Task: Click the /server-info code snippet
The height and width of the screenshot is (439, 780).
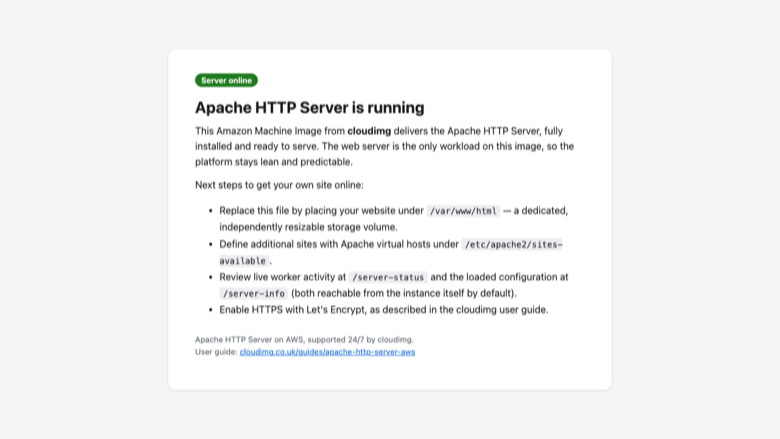Action: pos(254,293)
